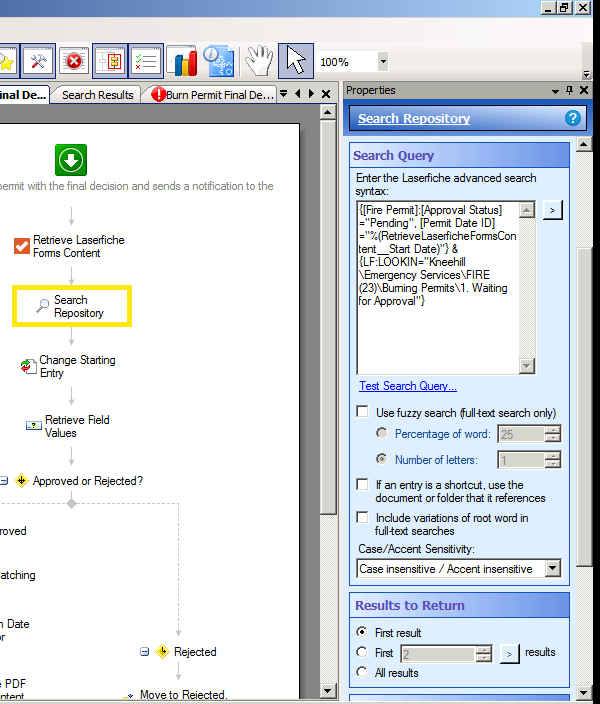The height and width of the screenshot is (704, 600).
Task: Click the star favorites toolbar icon
Action: click(7, 61)
